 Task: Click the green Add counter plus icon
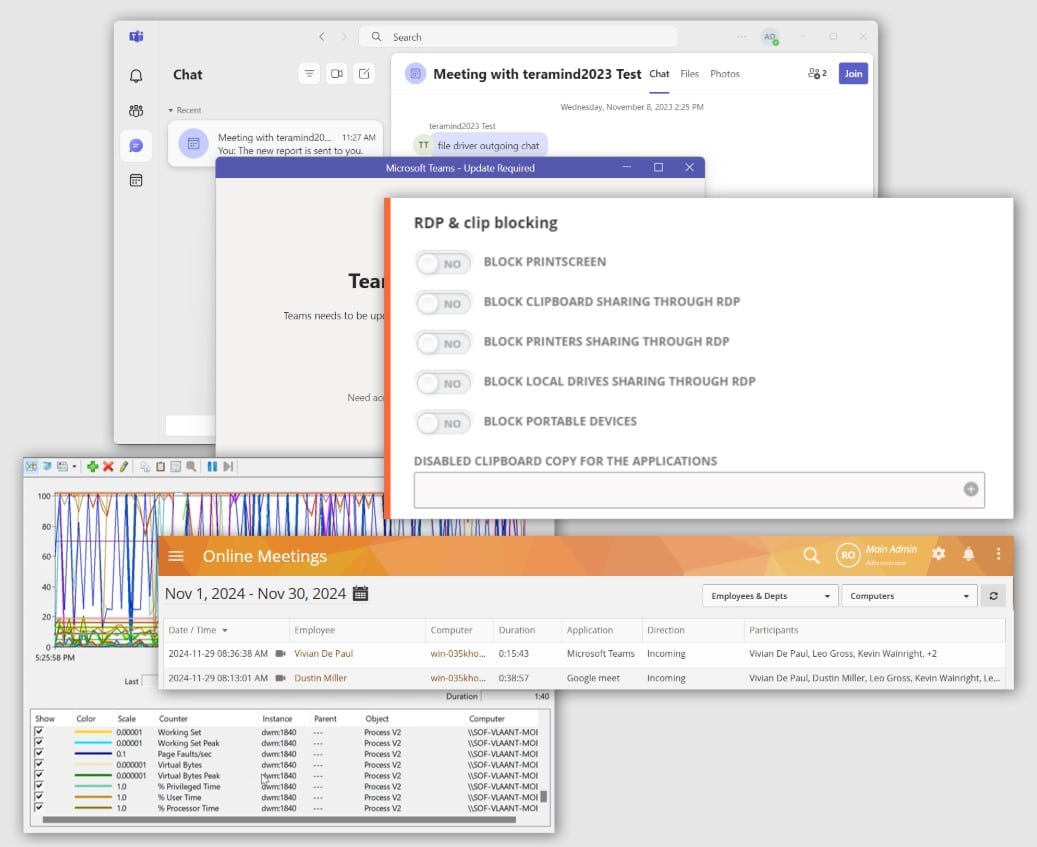pyautogui.click(x=93, y=466)
